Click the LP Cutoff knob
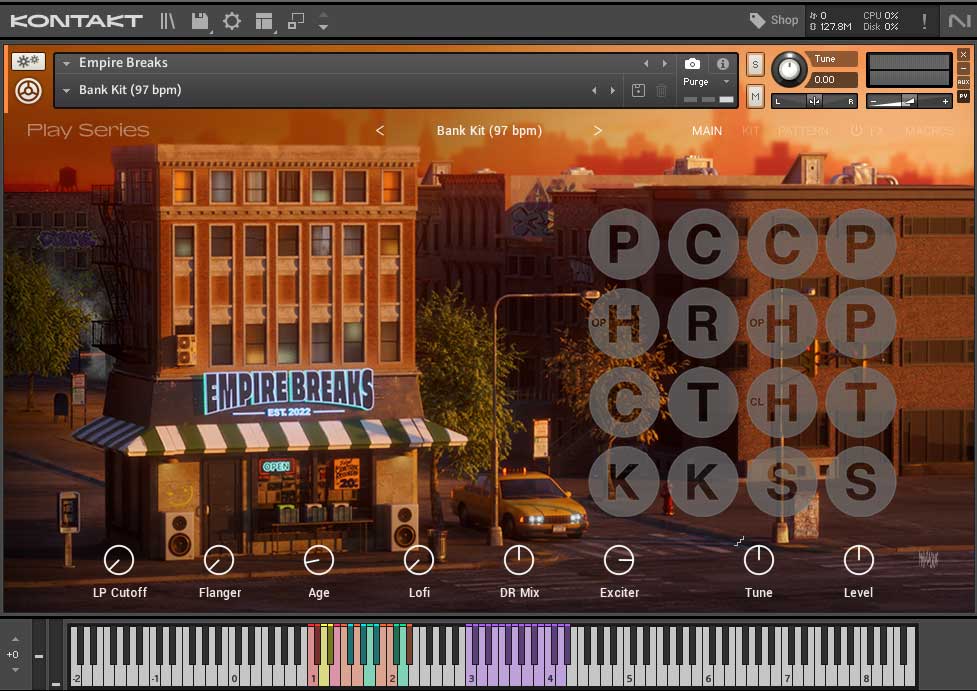Image resolution: width=977 pixels, height=691 pixels. (118, 560)
